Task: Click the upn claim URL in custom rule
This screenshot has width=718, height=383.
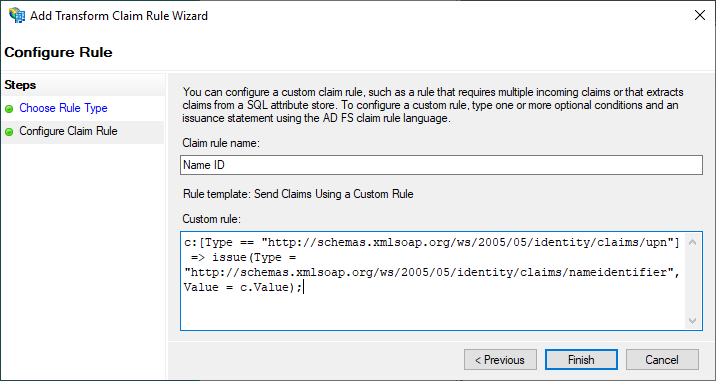Action: click(x=470, y=242)
